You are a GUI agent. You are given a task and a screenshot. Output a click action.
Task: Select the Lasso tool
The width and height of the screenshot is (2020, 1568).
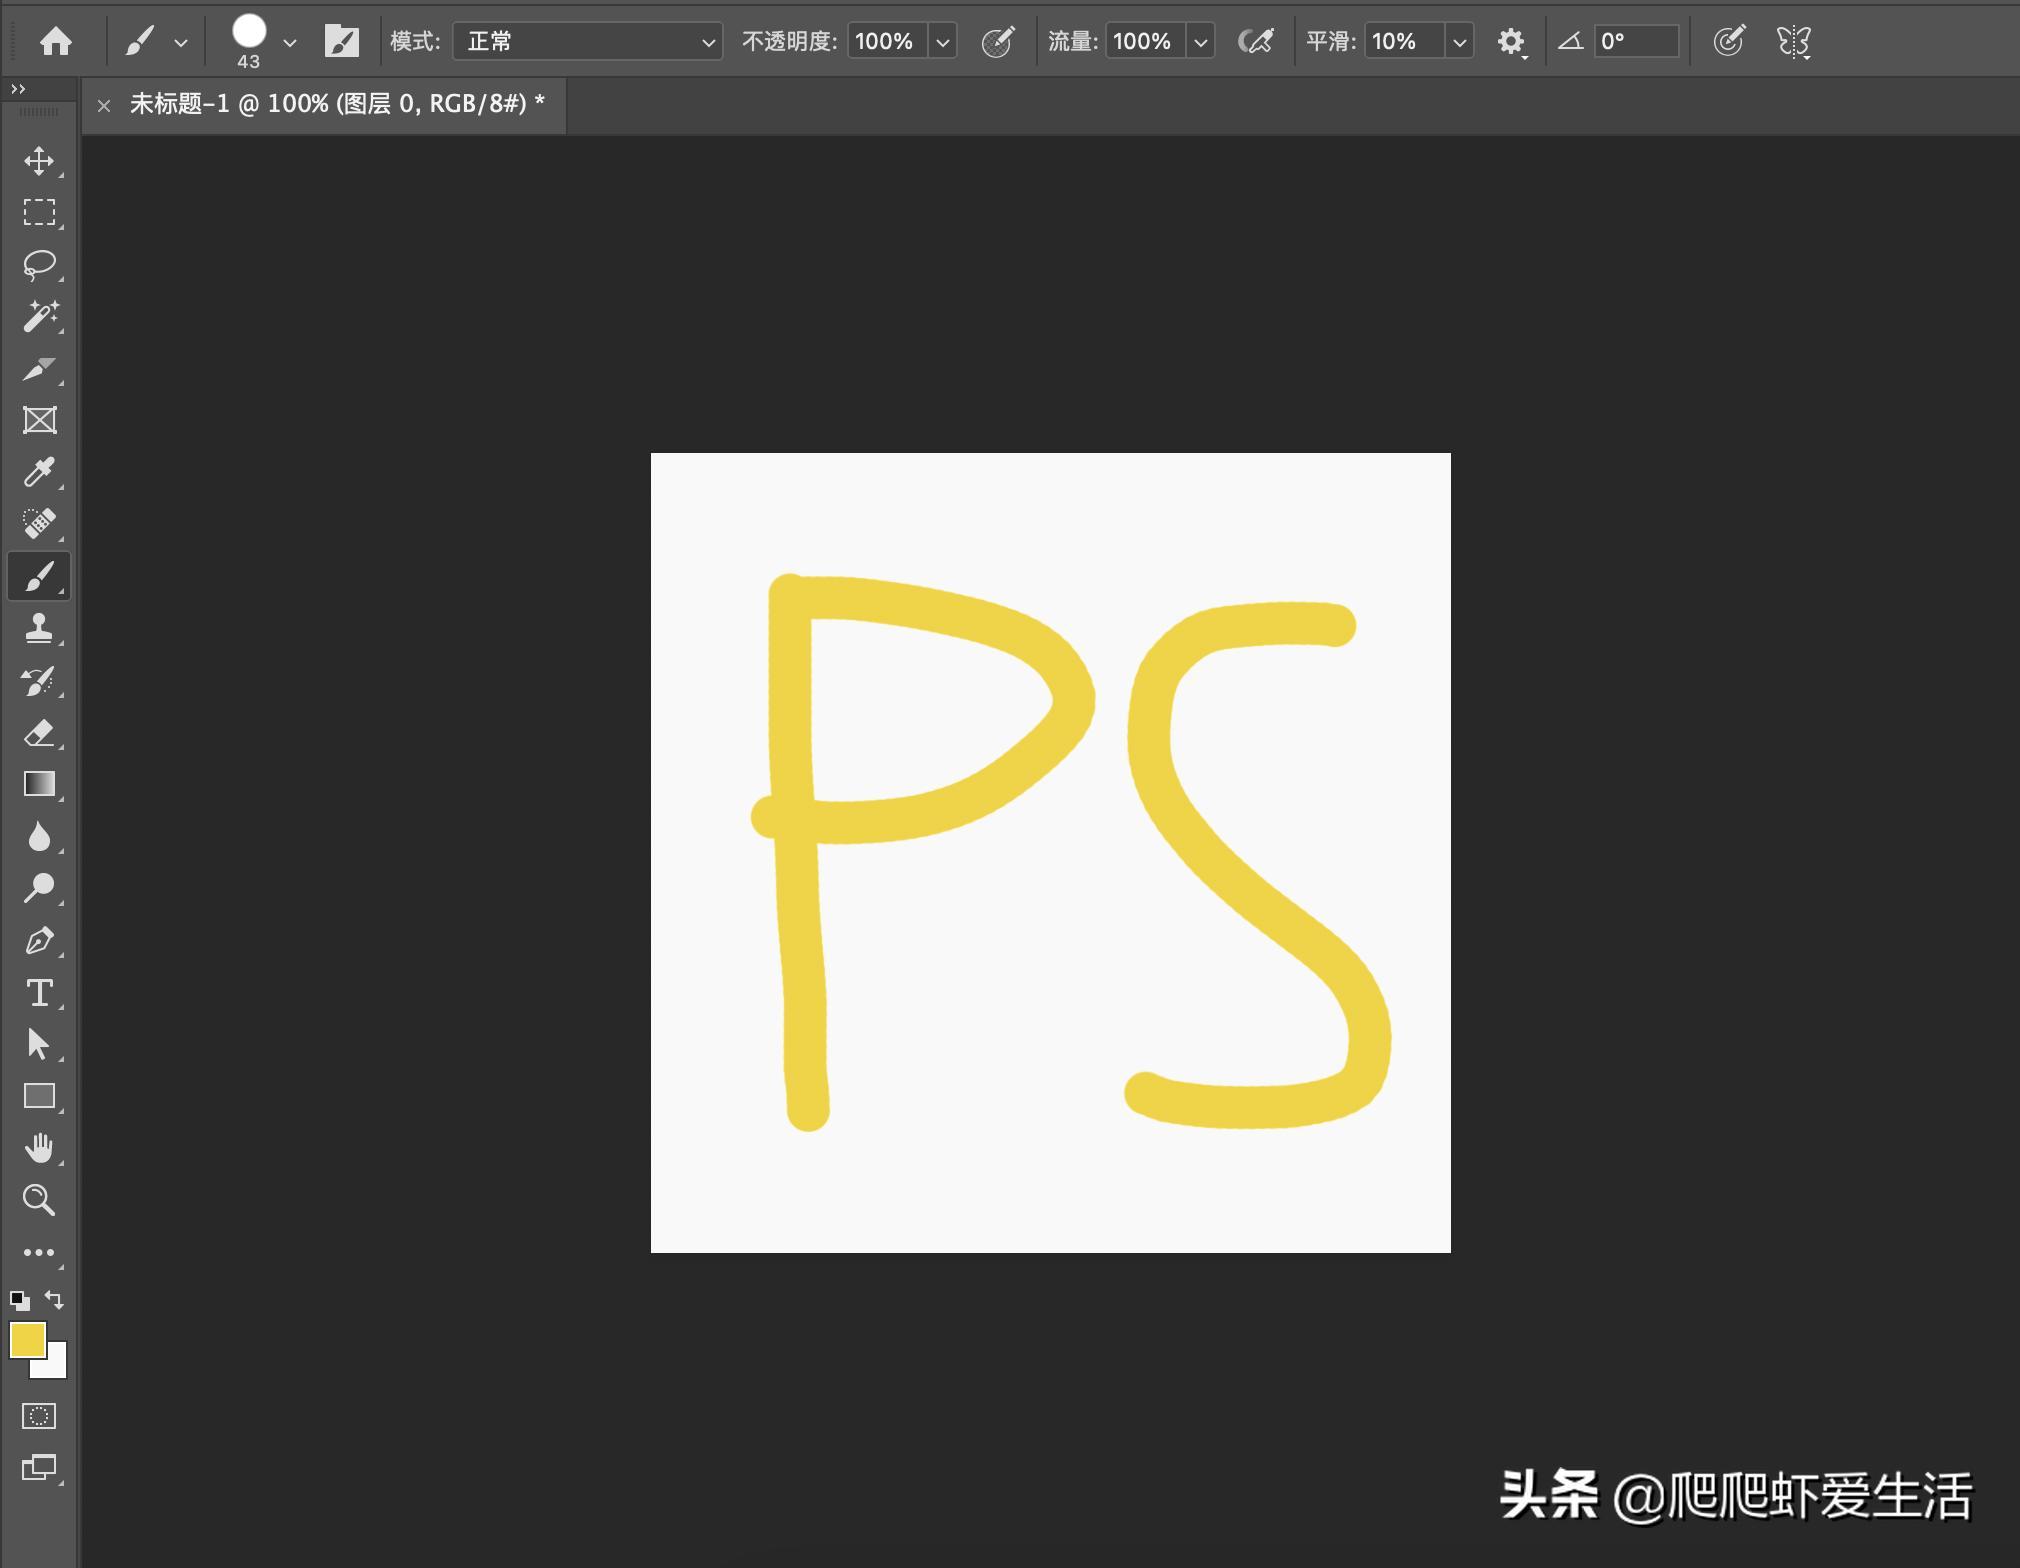click(x=39, y=265)
